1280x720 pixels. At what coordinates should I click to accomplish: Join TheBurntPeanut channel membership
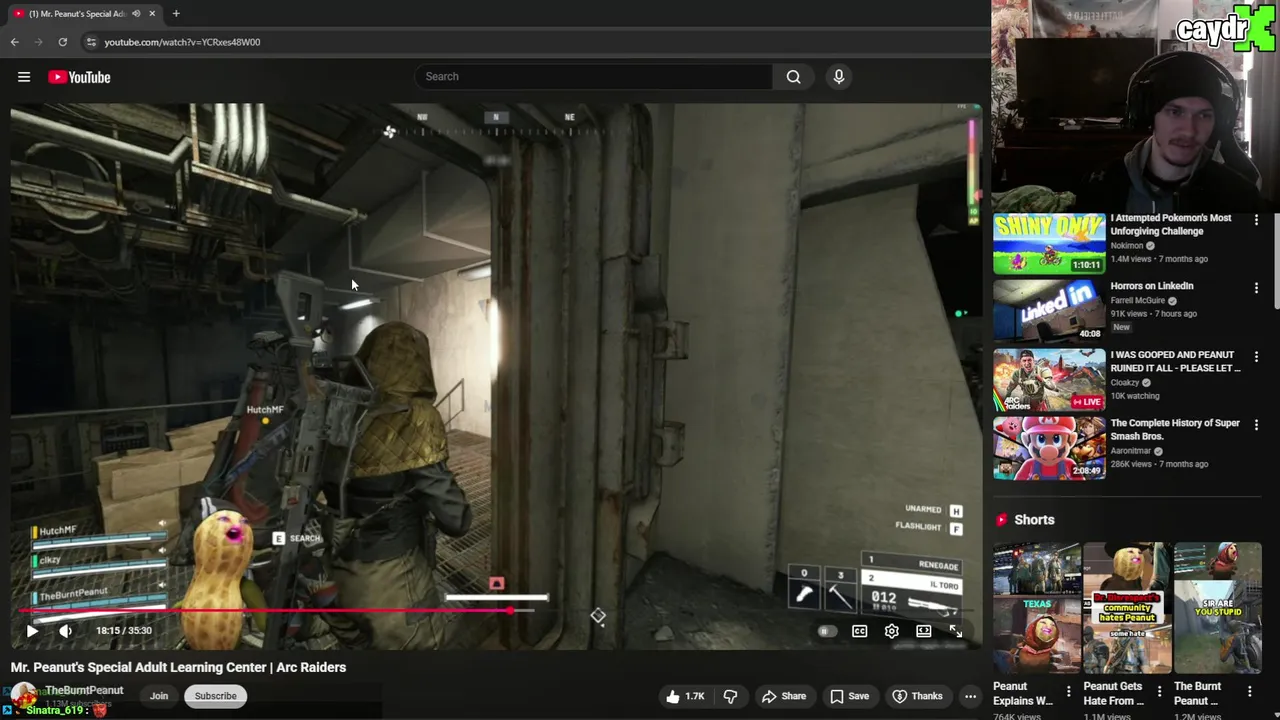pos(159,696)
